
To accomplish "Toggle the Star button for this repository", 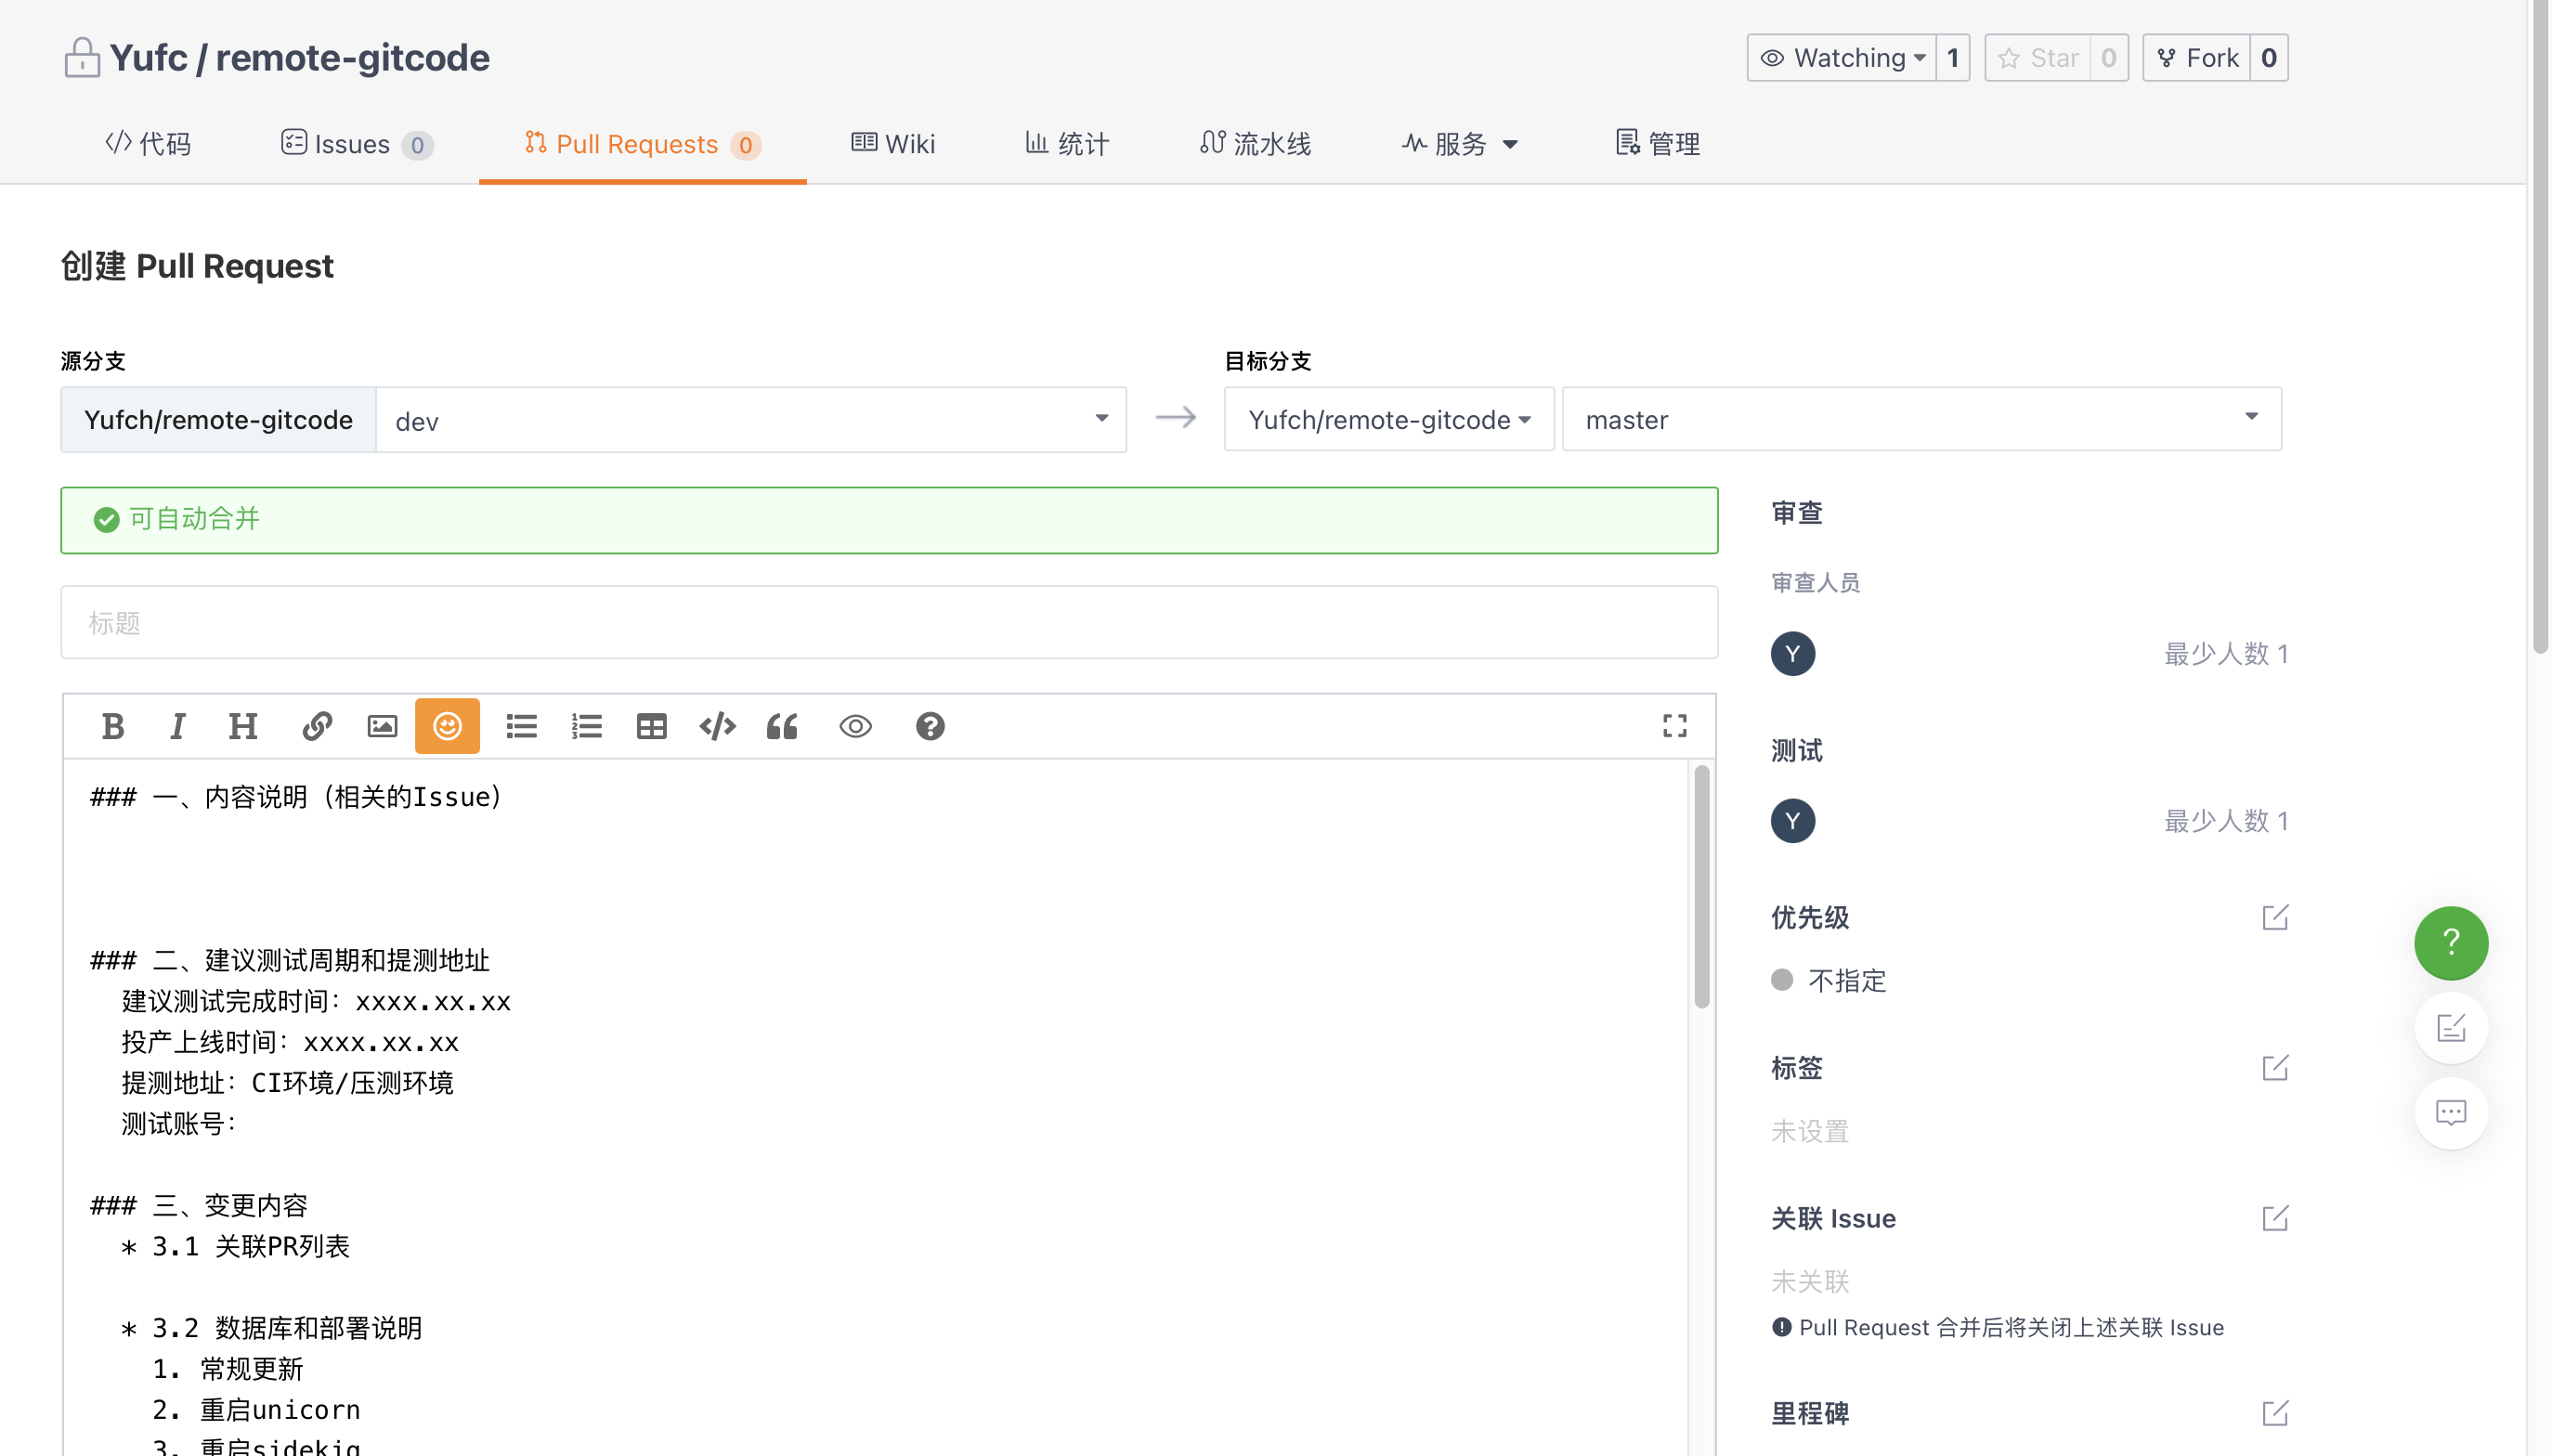I will [x=2038, y=58].
